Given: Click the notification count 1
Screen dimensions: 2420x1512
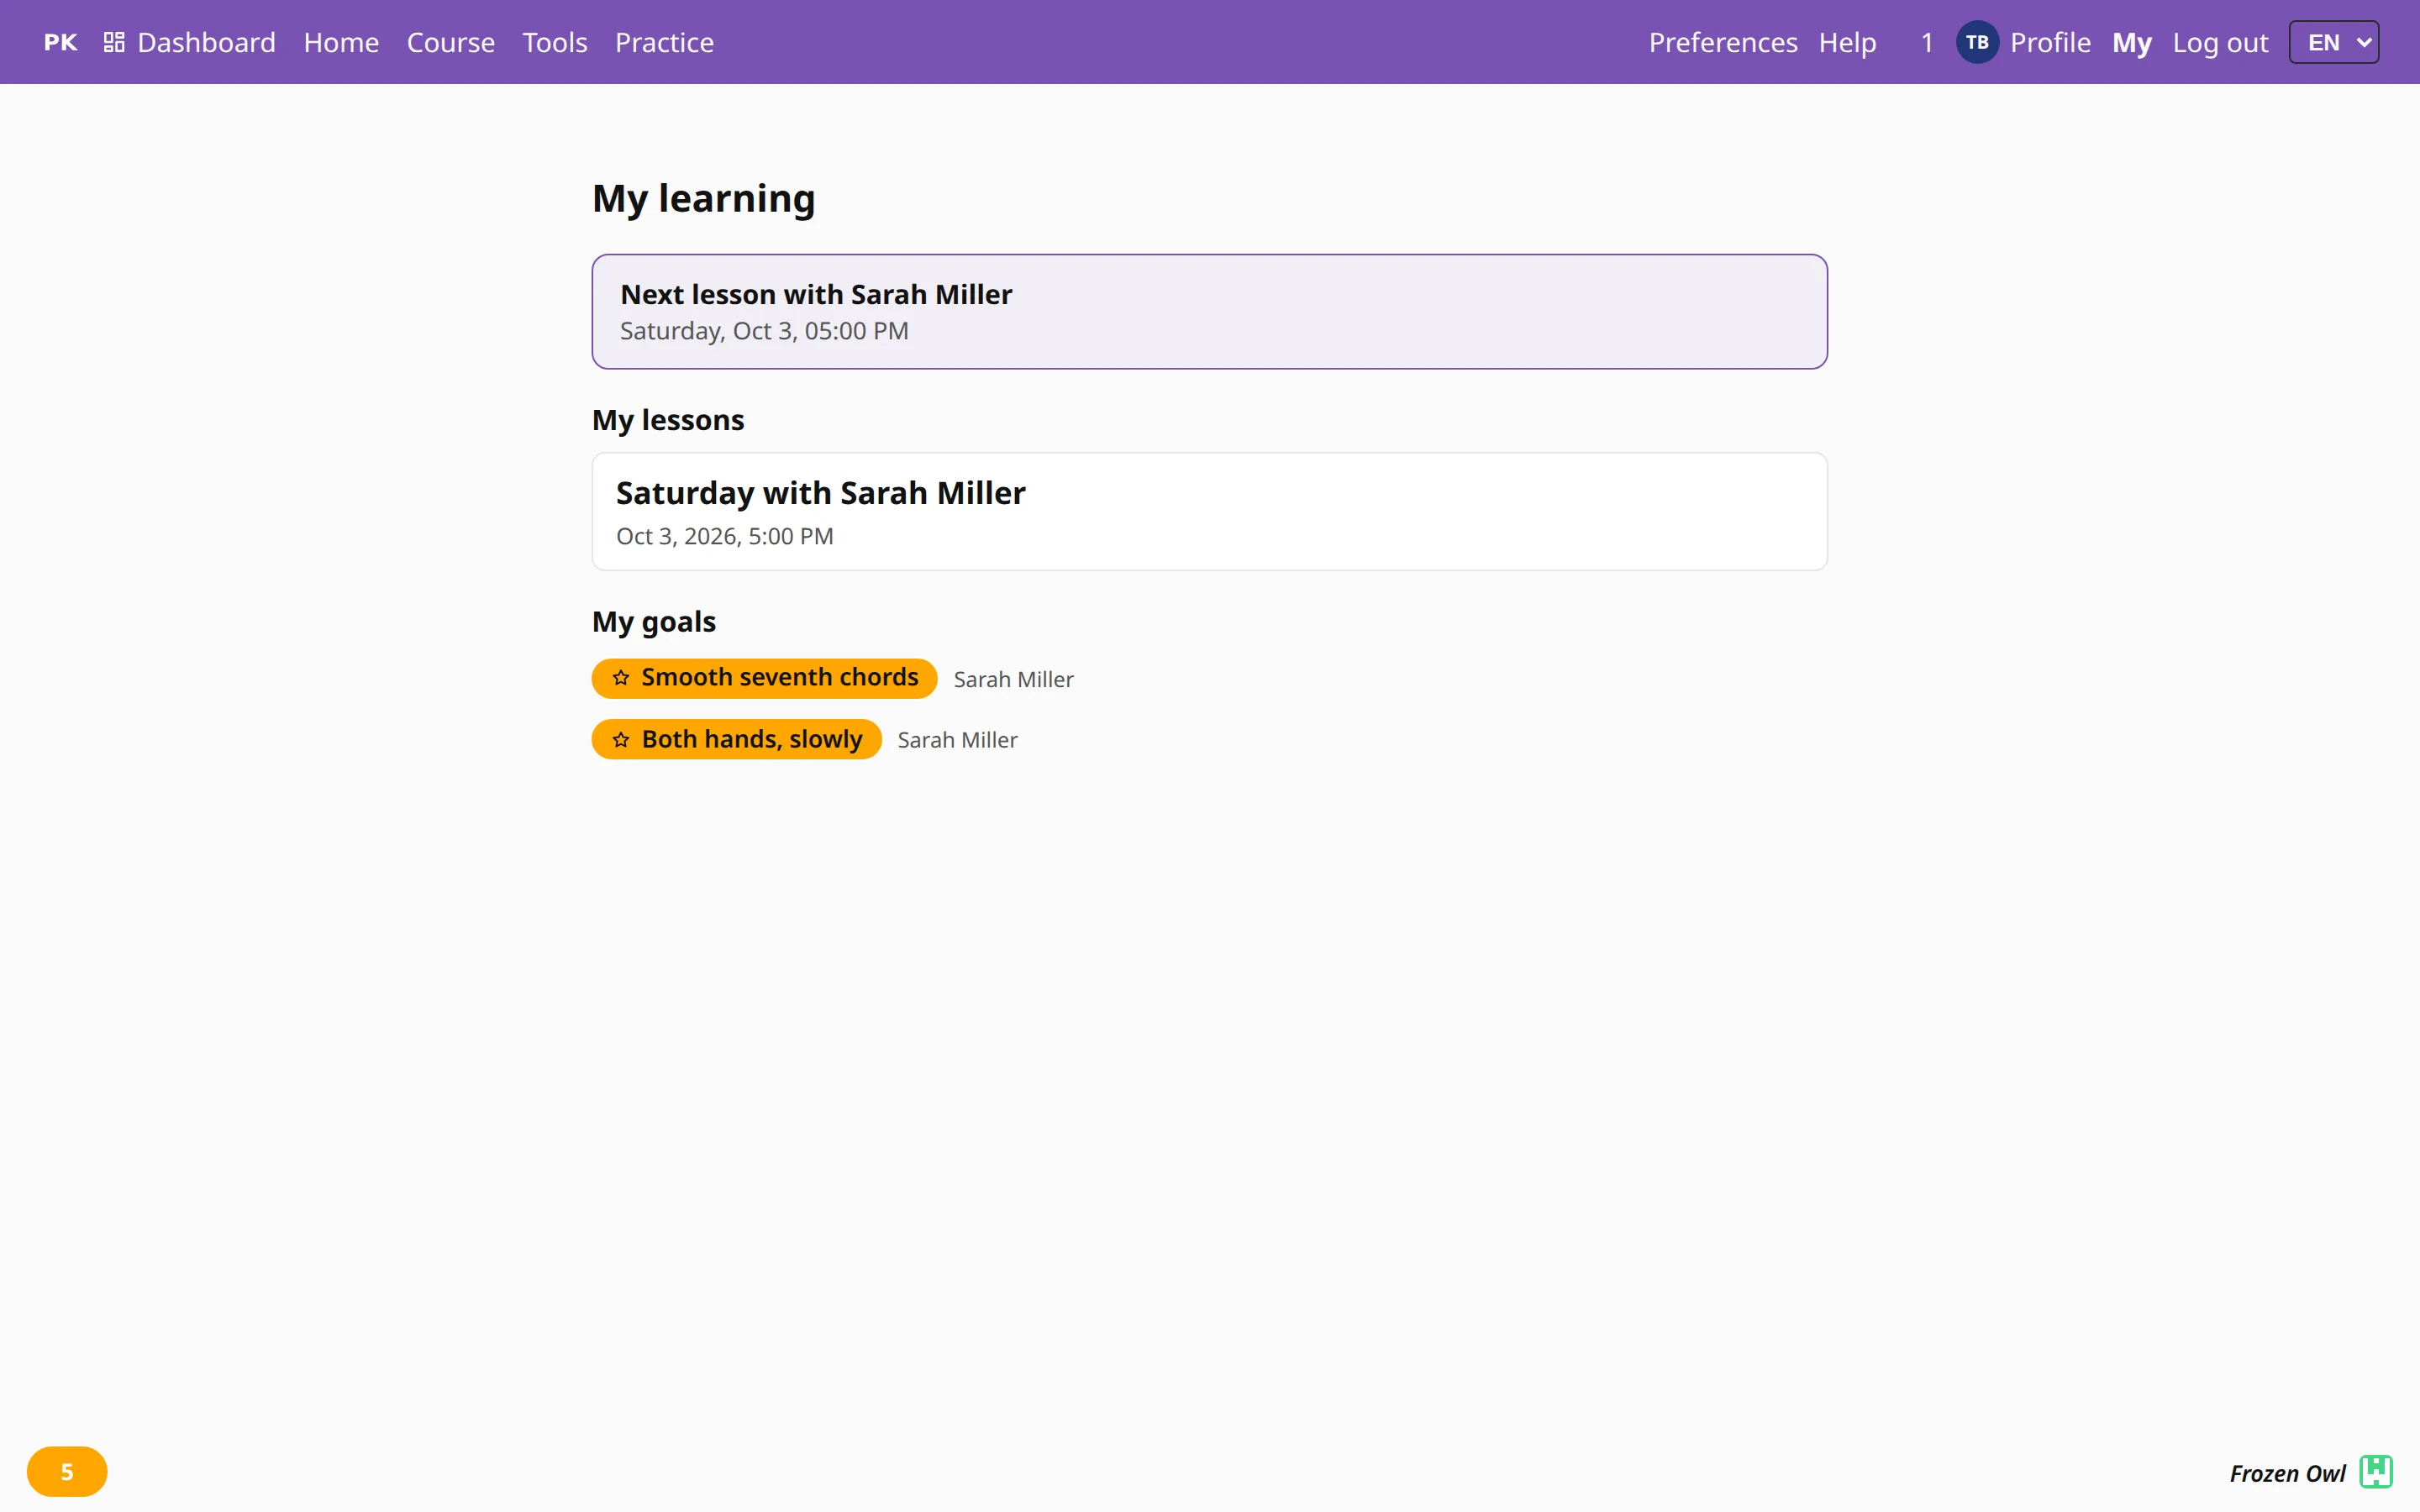Looking at the screenshot, I should tap(1927, 42).
